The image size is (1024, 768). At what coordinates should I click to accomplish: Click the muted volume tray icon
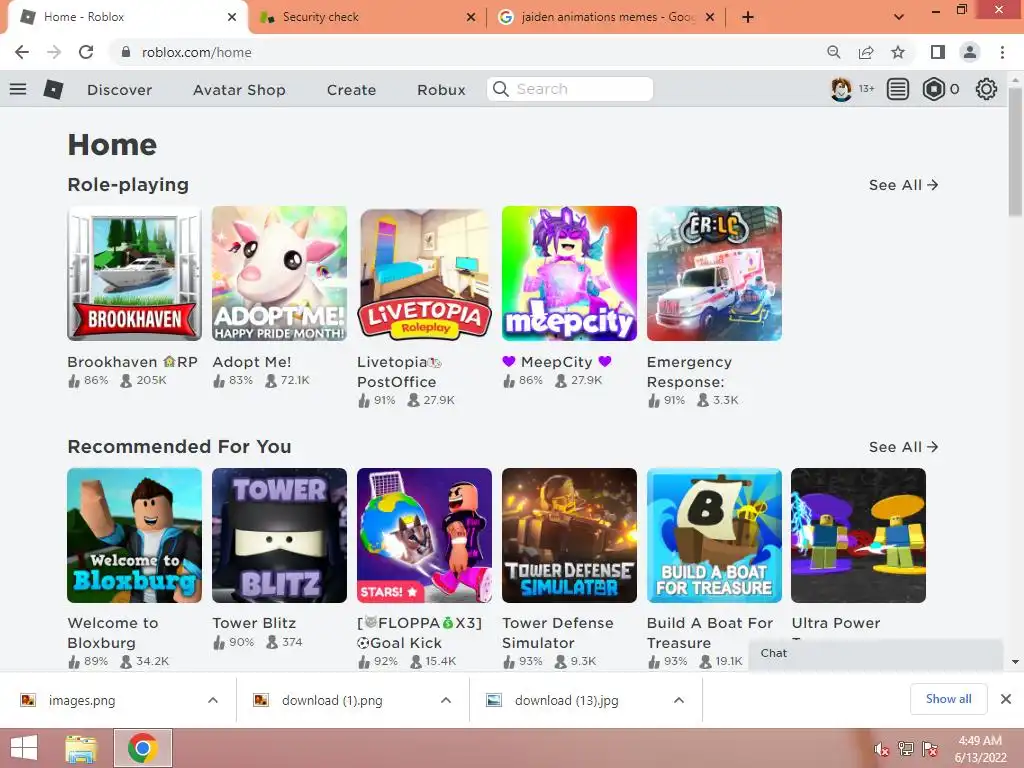881,749
